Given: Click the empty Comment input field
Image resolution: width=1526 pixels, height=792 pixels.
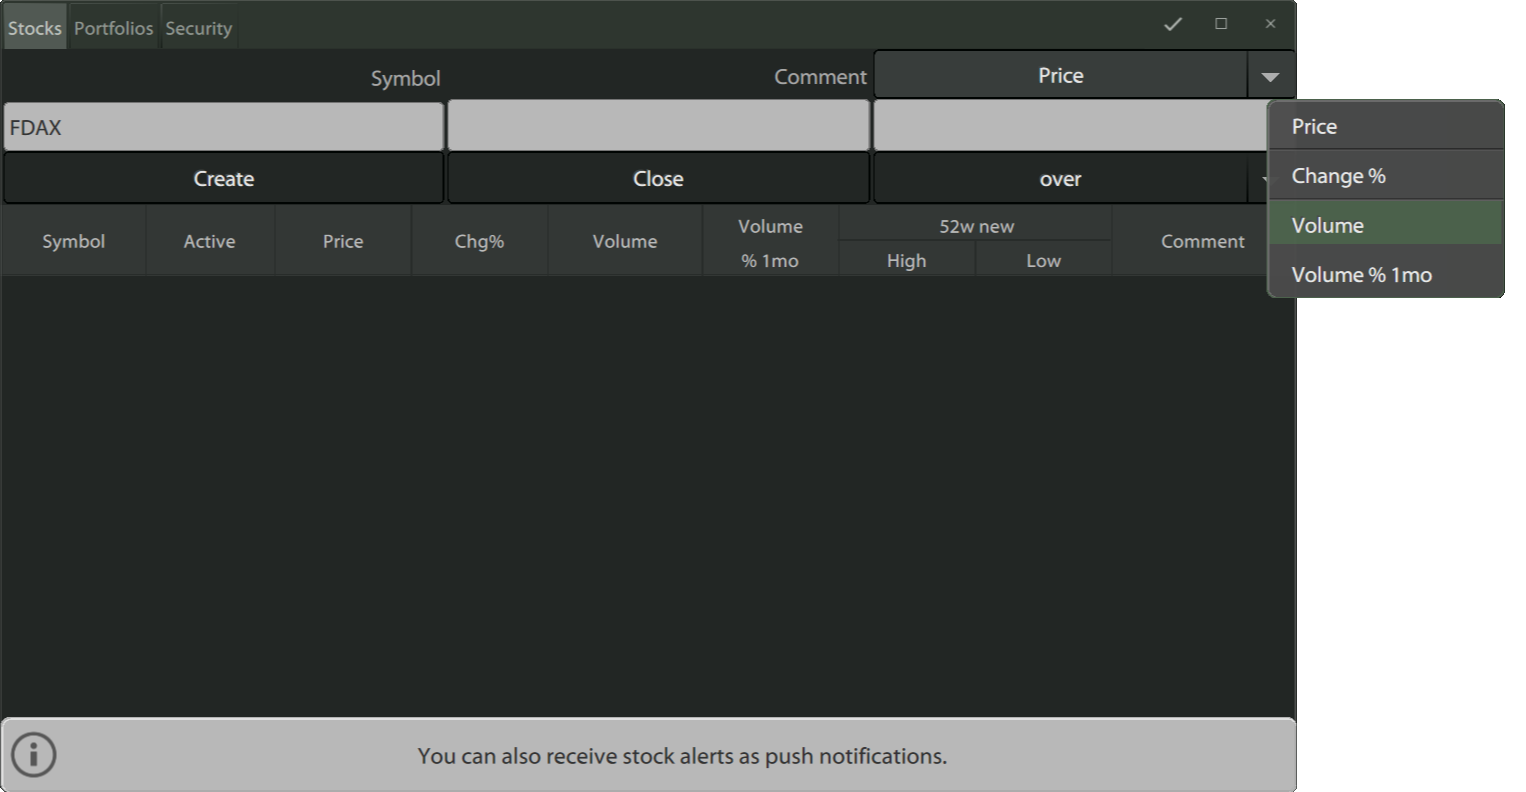Looking at the screenshot, I should point(658,127).
